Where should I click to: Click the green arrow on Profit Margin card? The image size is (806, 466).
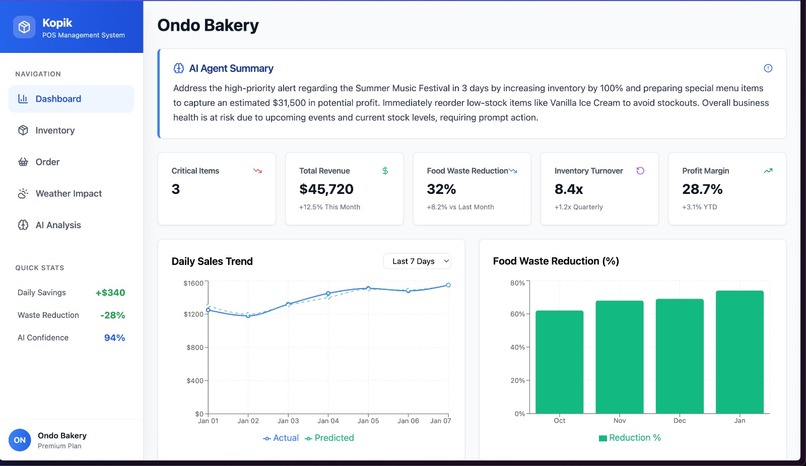768,171
